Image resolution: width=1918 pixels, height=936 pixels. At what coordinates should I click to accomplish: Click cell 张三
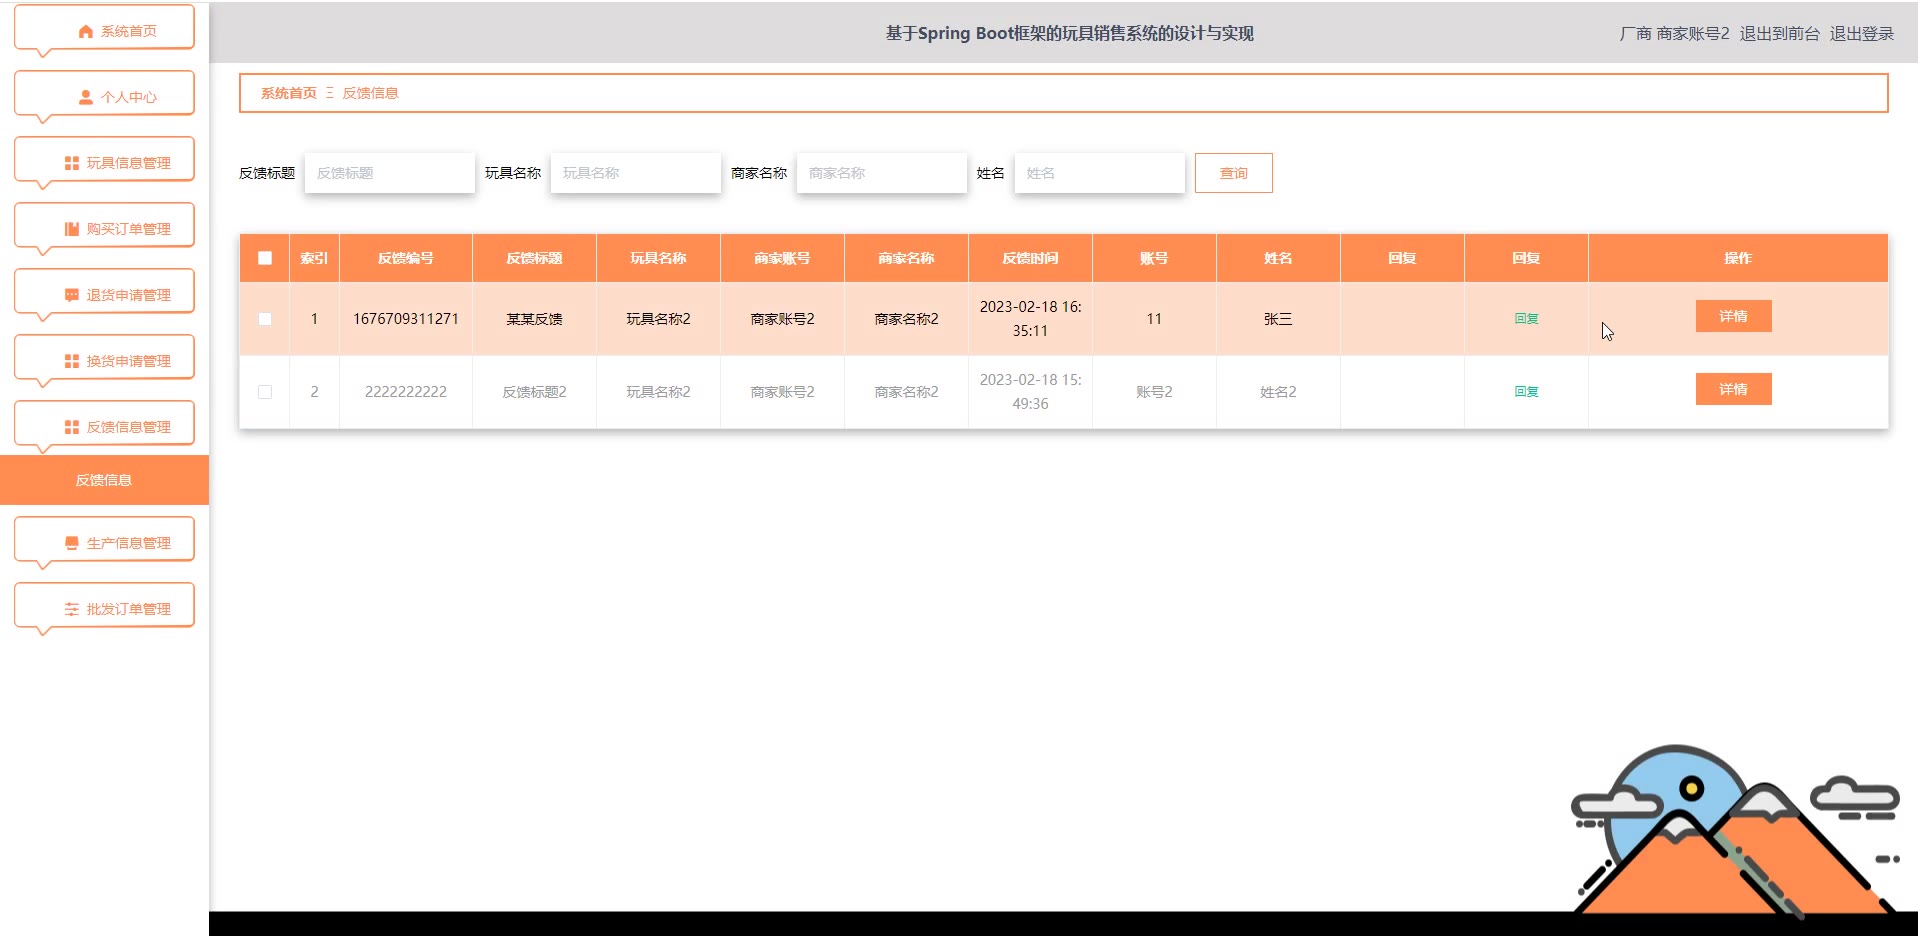coord(1278,319)
